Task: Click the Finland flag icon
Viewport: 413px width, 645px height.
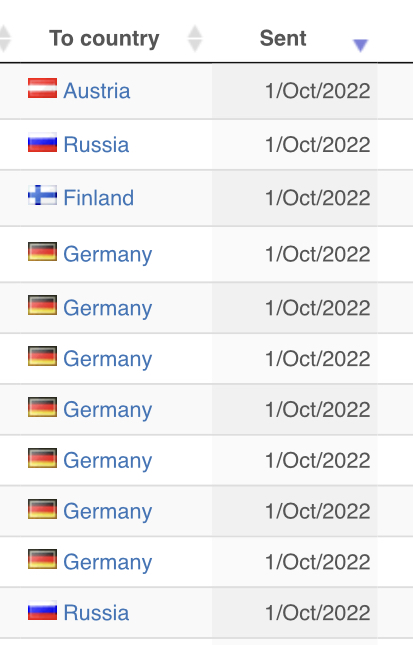Action: click(x=42, y=195)
